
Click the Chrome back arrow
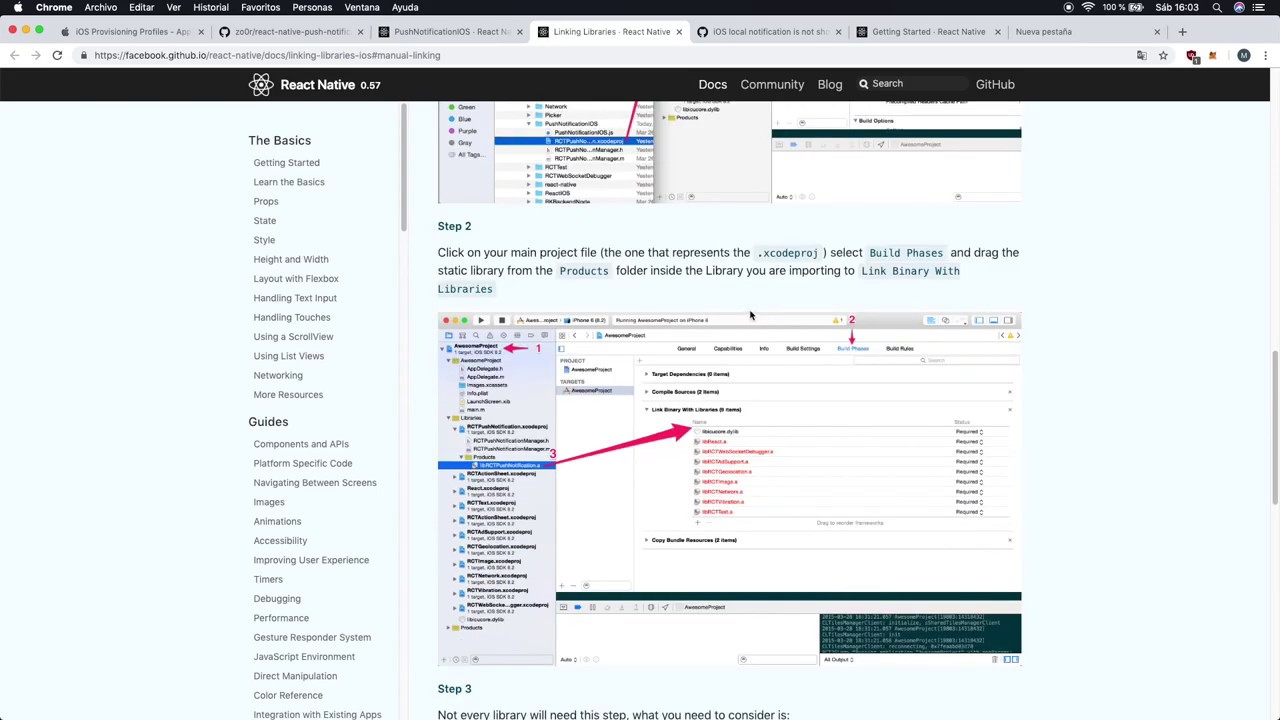pyautogui.click(x=14, y=55)
